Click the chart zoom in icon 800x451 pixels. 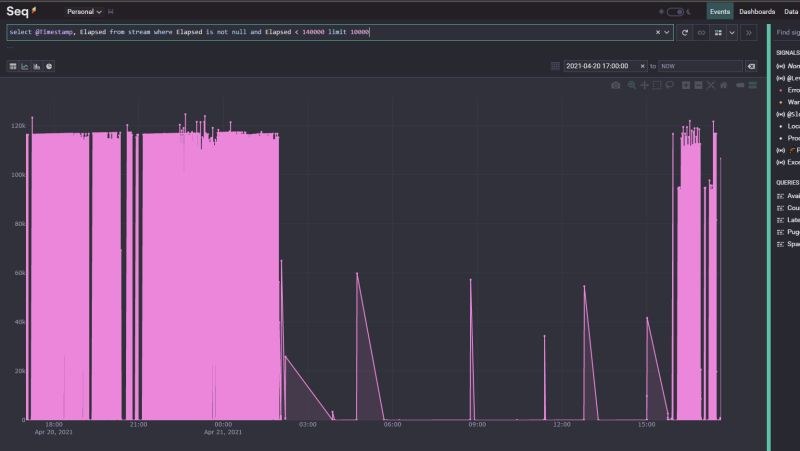coord(686,85)
